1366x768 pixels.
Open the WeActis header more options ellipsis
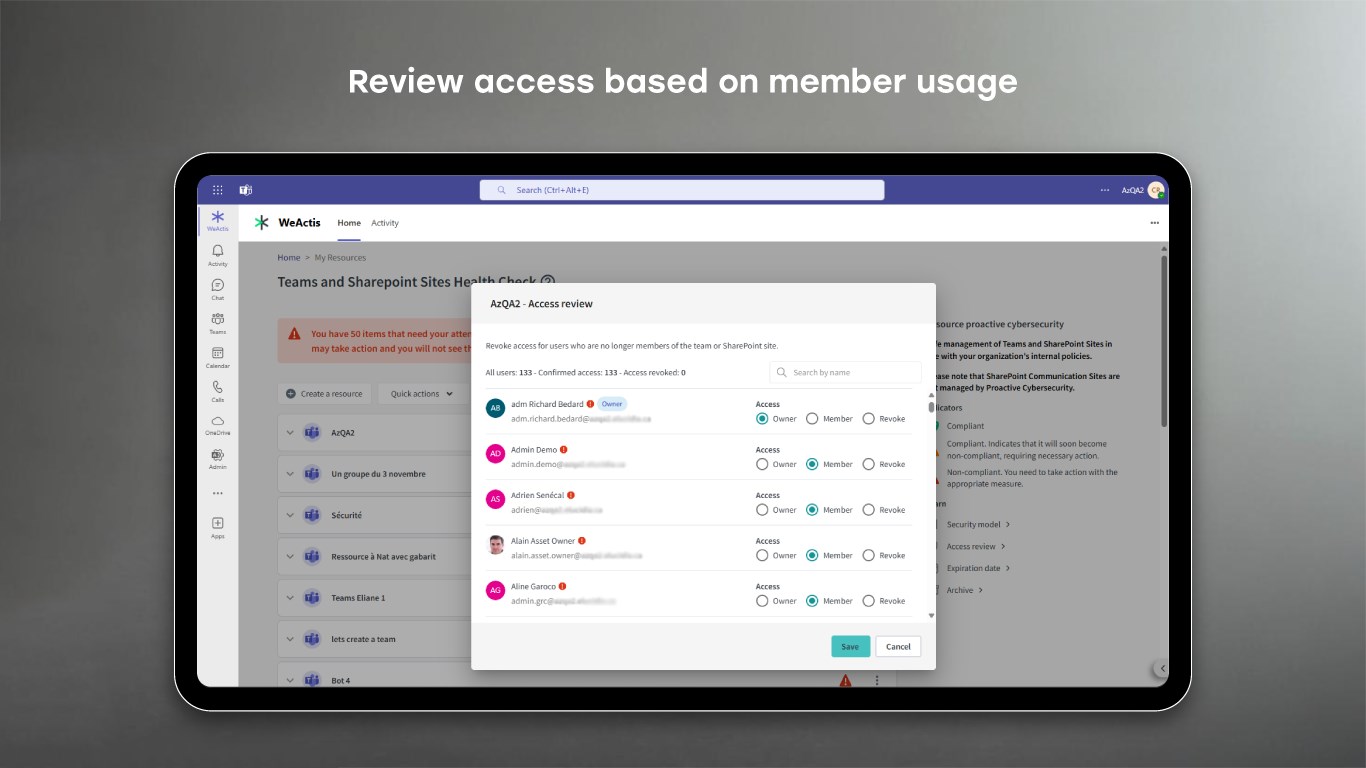click(1154, 223)
